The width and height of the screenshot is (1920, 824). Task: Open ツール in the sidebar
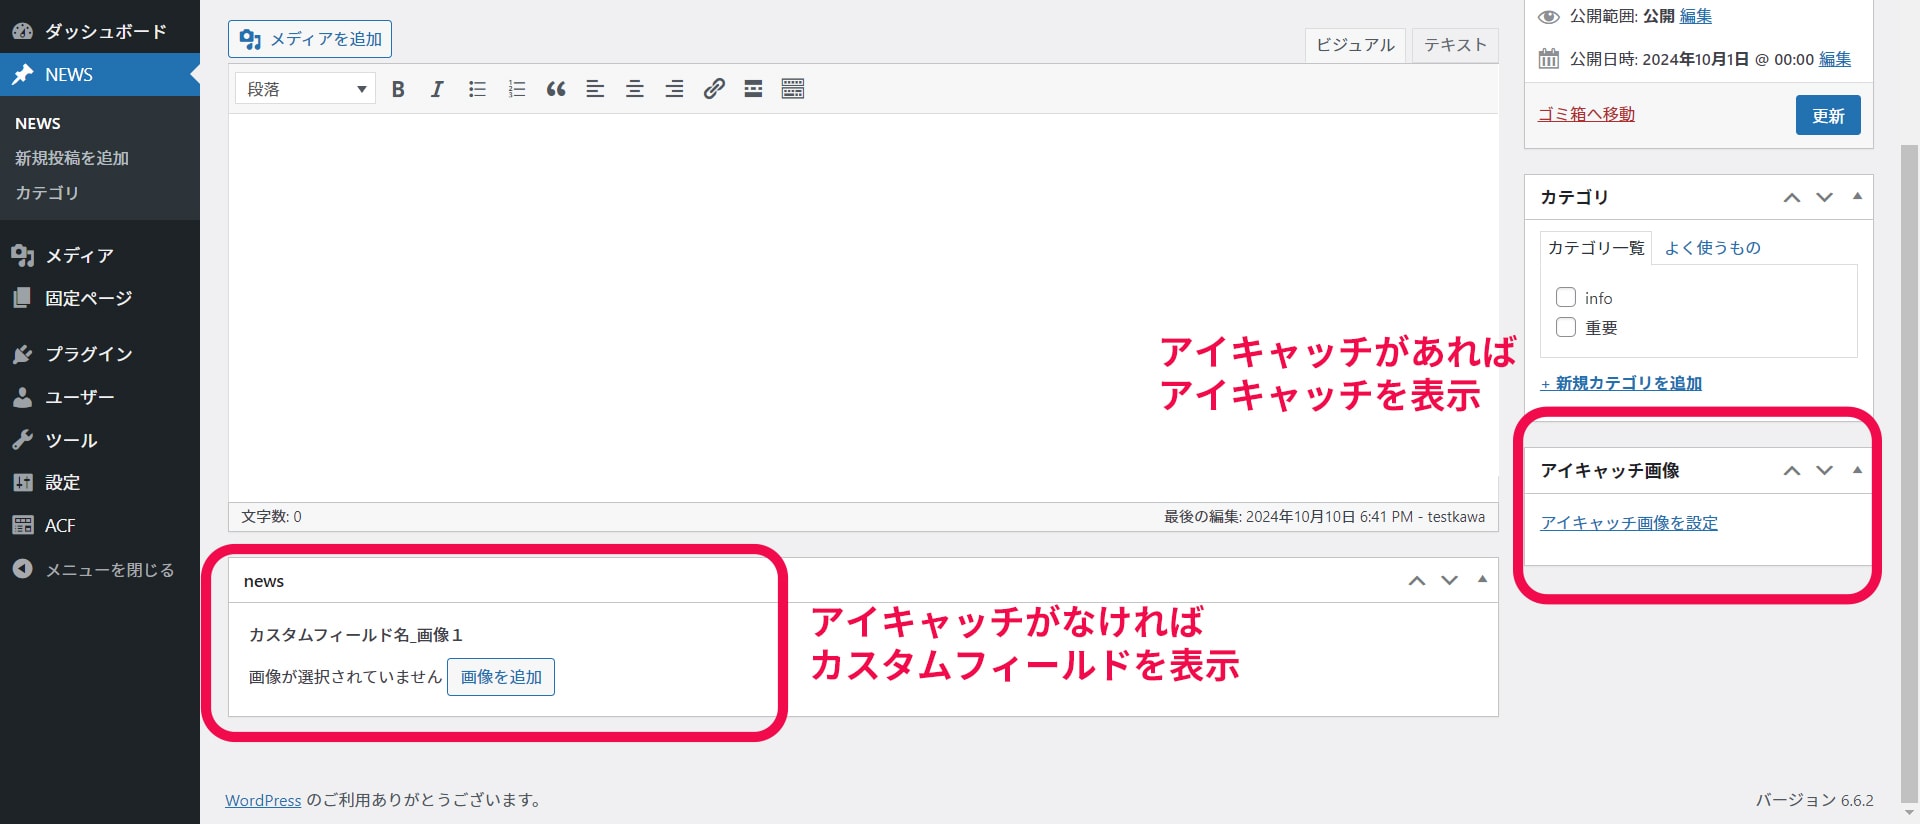point(100,440)
